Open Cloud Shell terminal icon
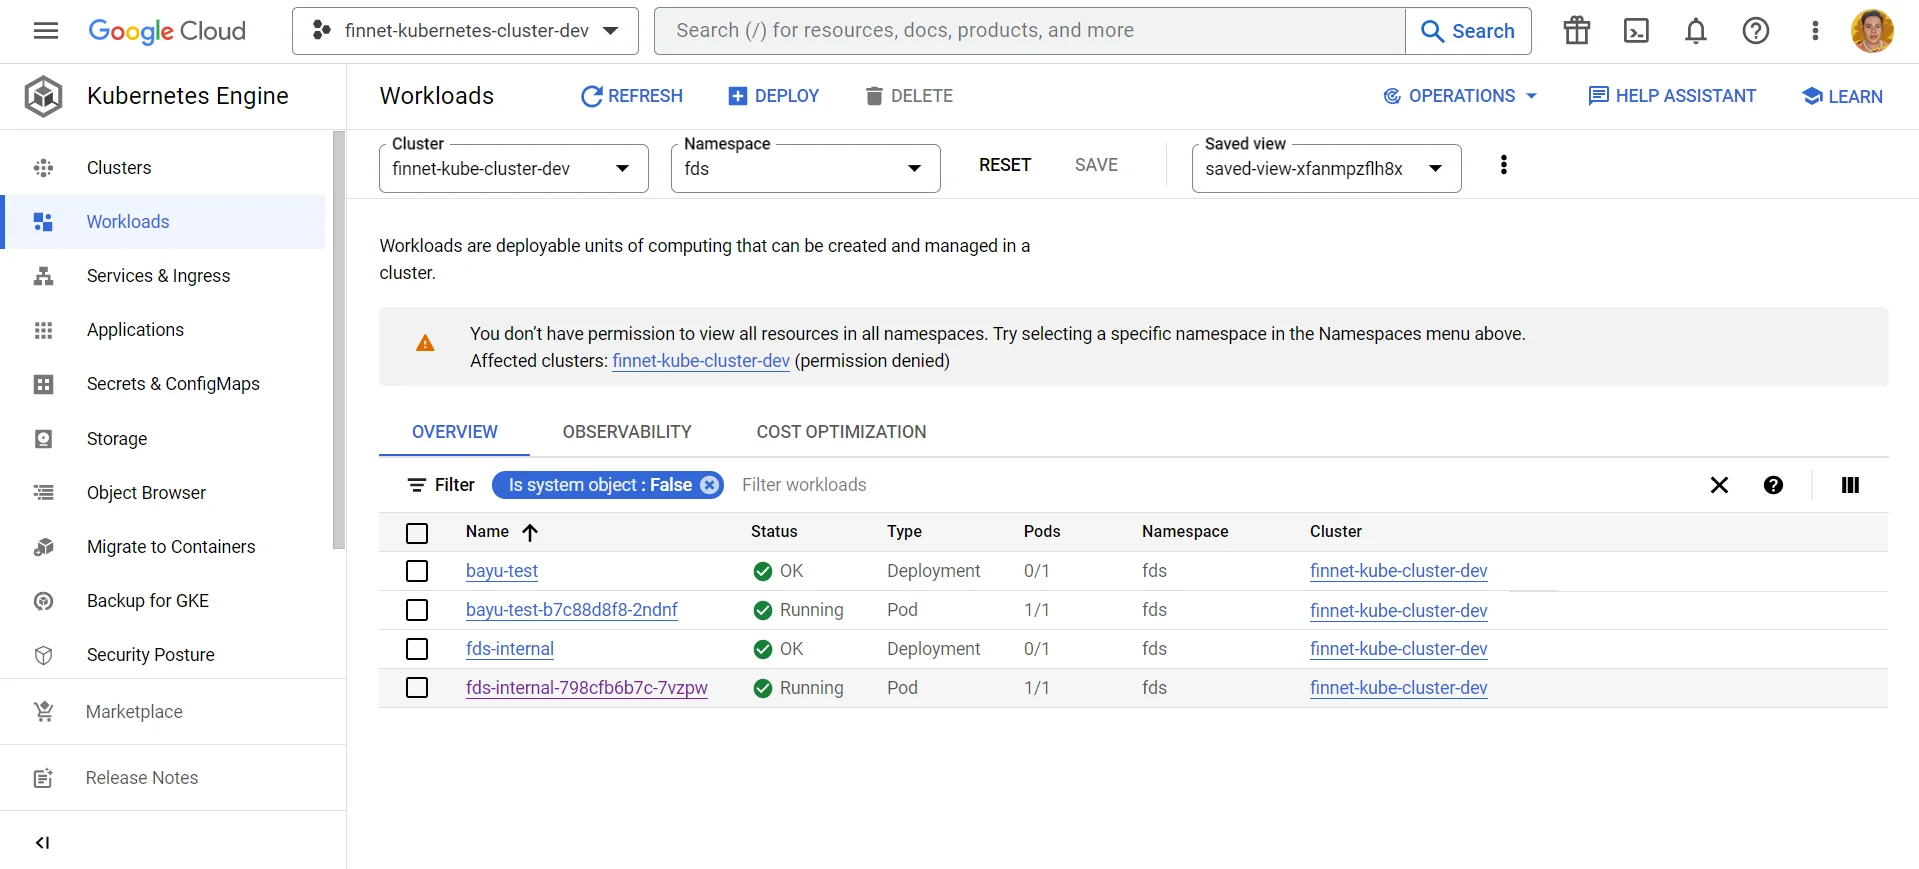Screen dimensions: 1919x869 pos(1636,31)
